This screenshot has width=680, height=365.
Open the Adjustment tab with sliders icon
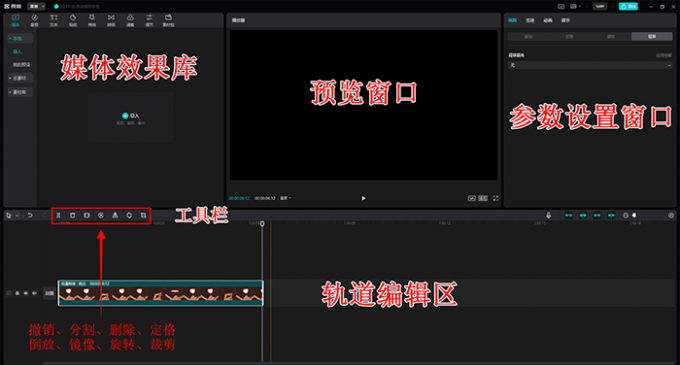click(149, 20)
